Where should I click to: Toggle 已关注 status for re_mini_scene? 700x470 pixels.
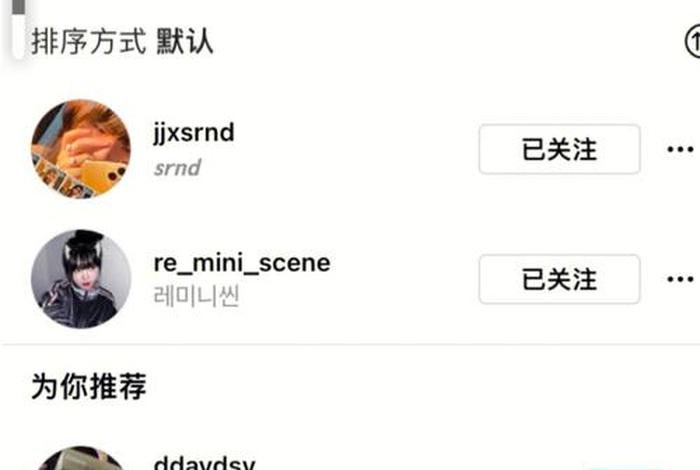(559, 279)
